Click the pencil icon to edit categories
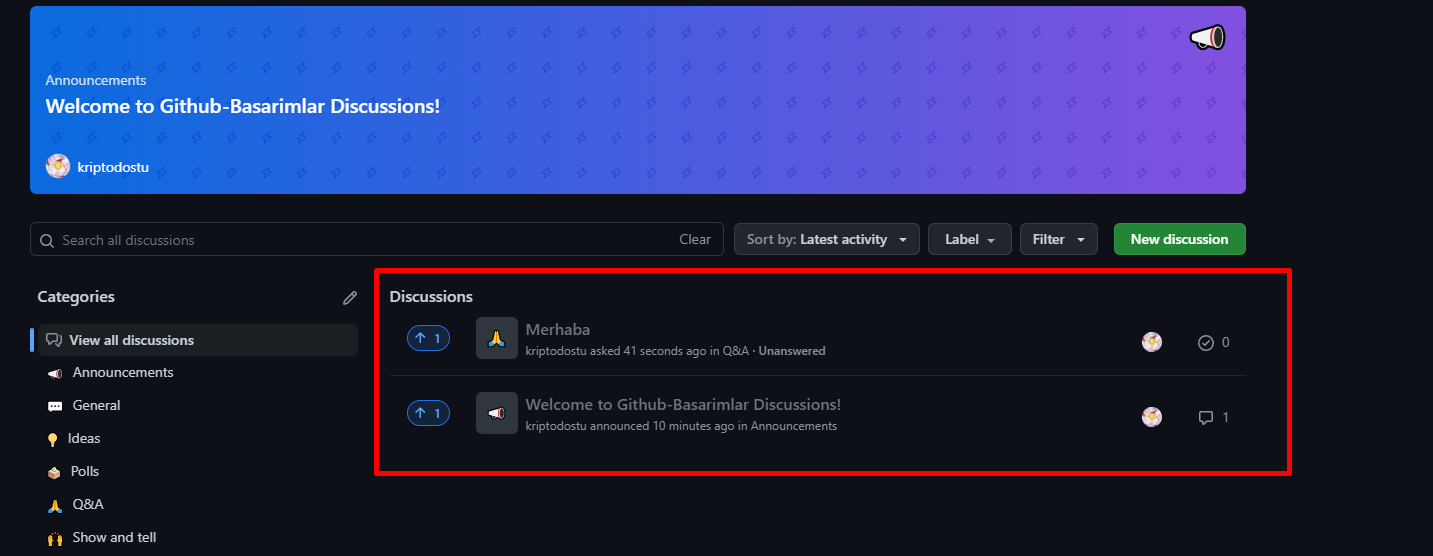 (349, 298)
